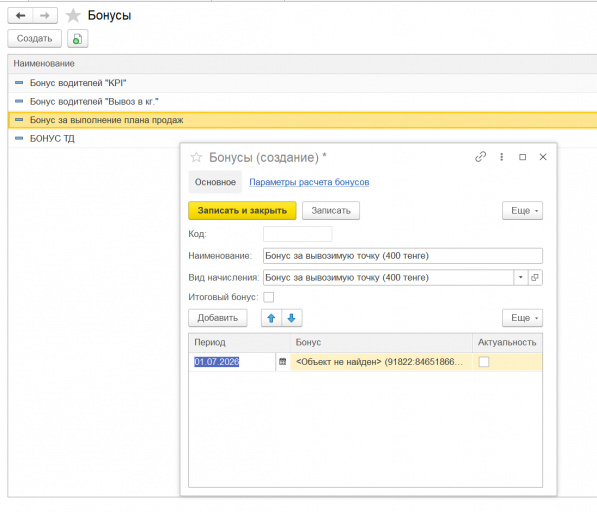Click the forward navigation arrow

(45, 16)
